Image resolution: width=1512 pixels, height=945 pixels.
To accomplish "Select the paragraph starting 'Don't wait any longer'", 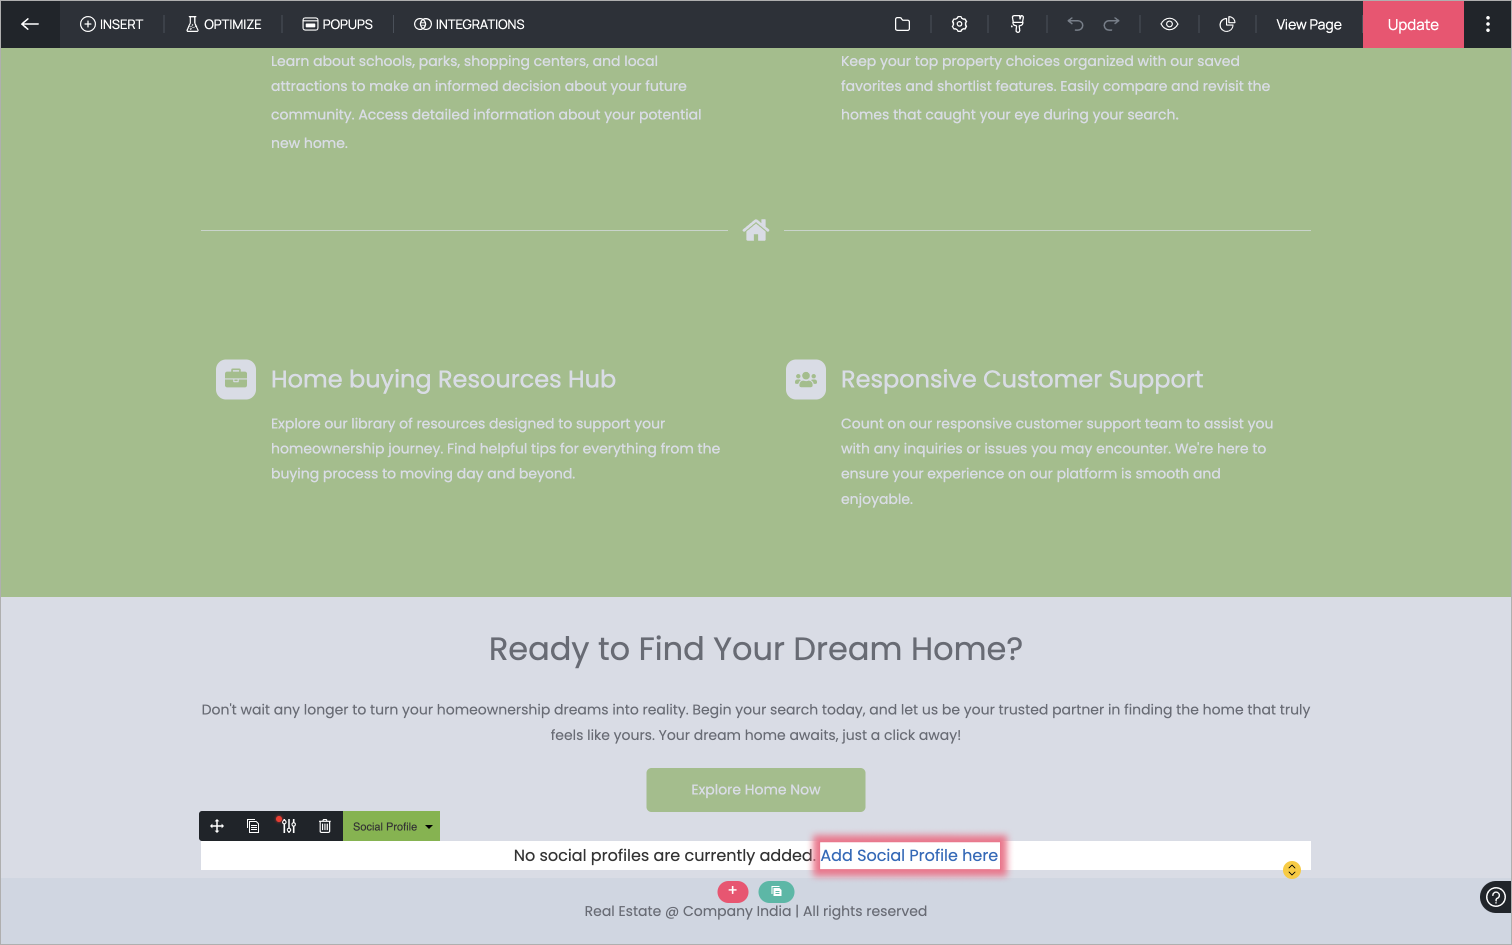I will pyautogui.click(x=756, y=722).
